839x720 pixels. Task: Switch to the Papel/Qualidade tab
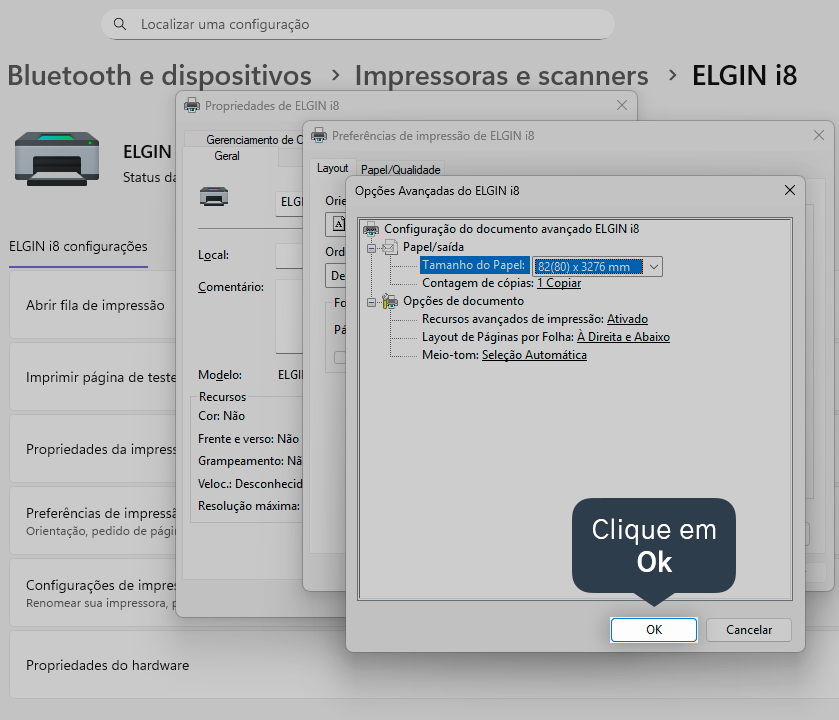coord(400,170)
